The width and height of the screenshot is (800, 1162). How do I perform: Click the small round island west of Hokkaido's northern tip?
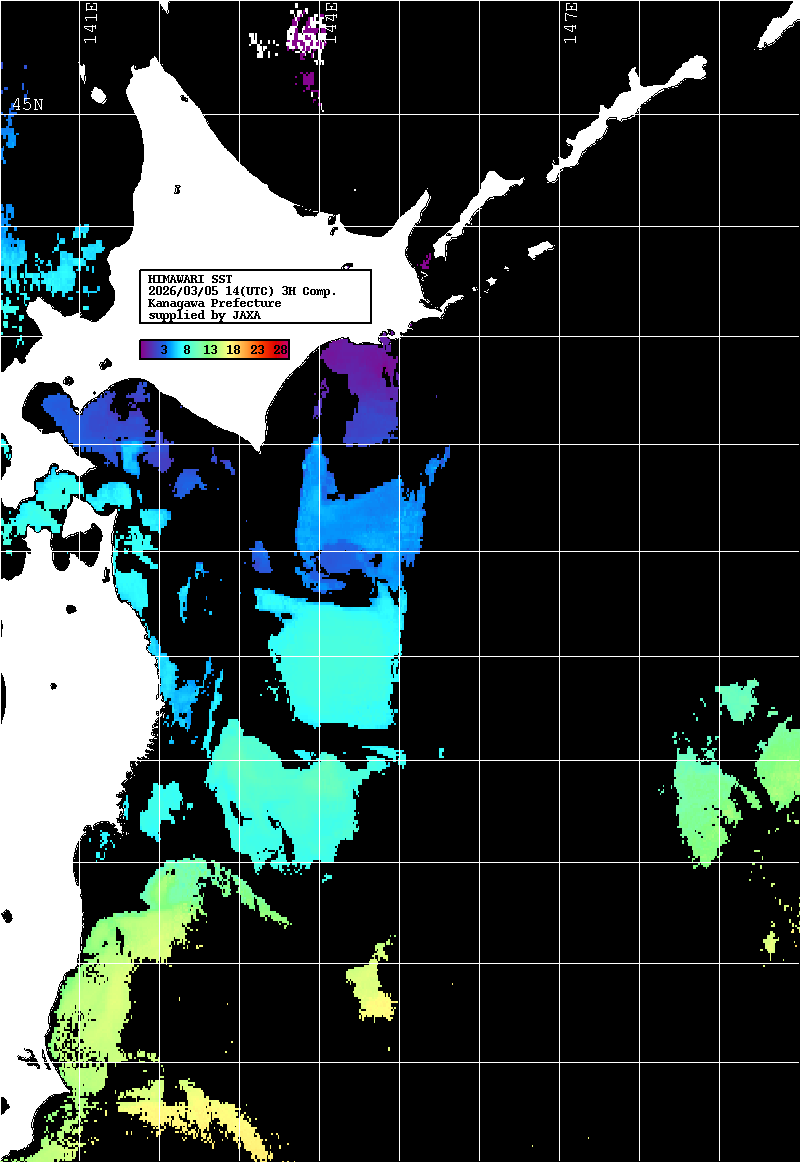[x=99, y=96]
